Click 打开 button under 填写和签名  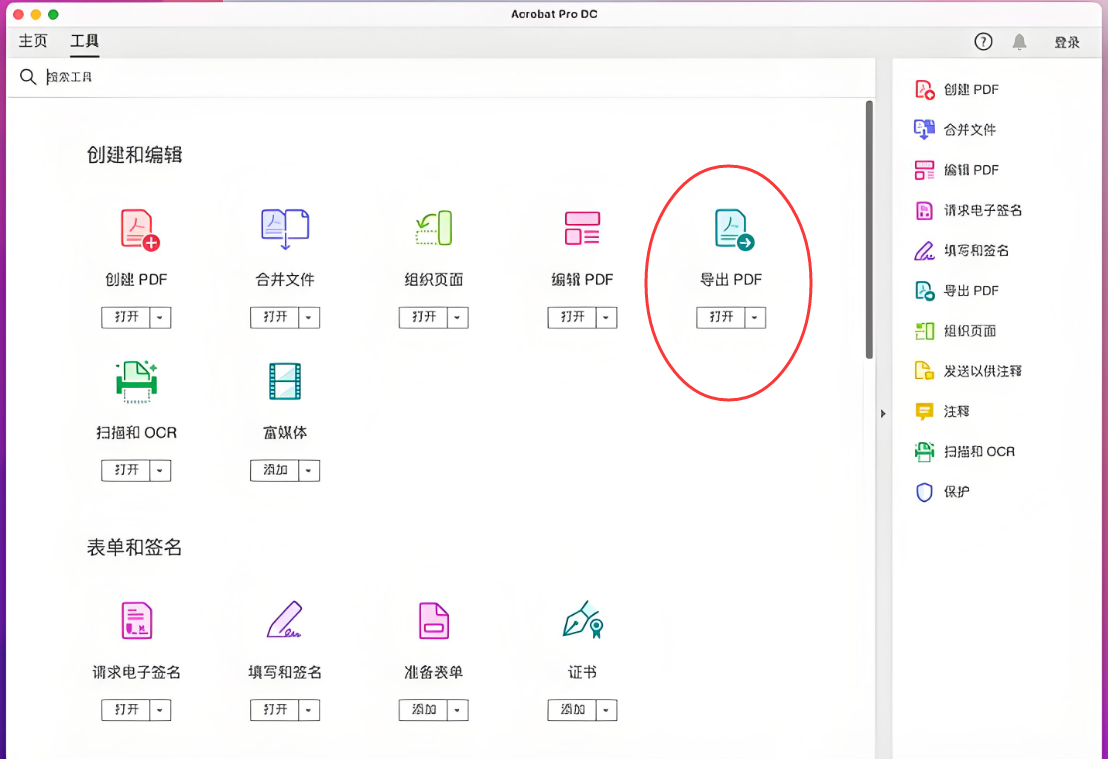click(275, 710)
